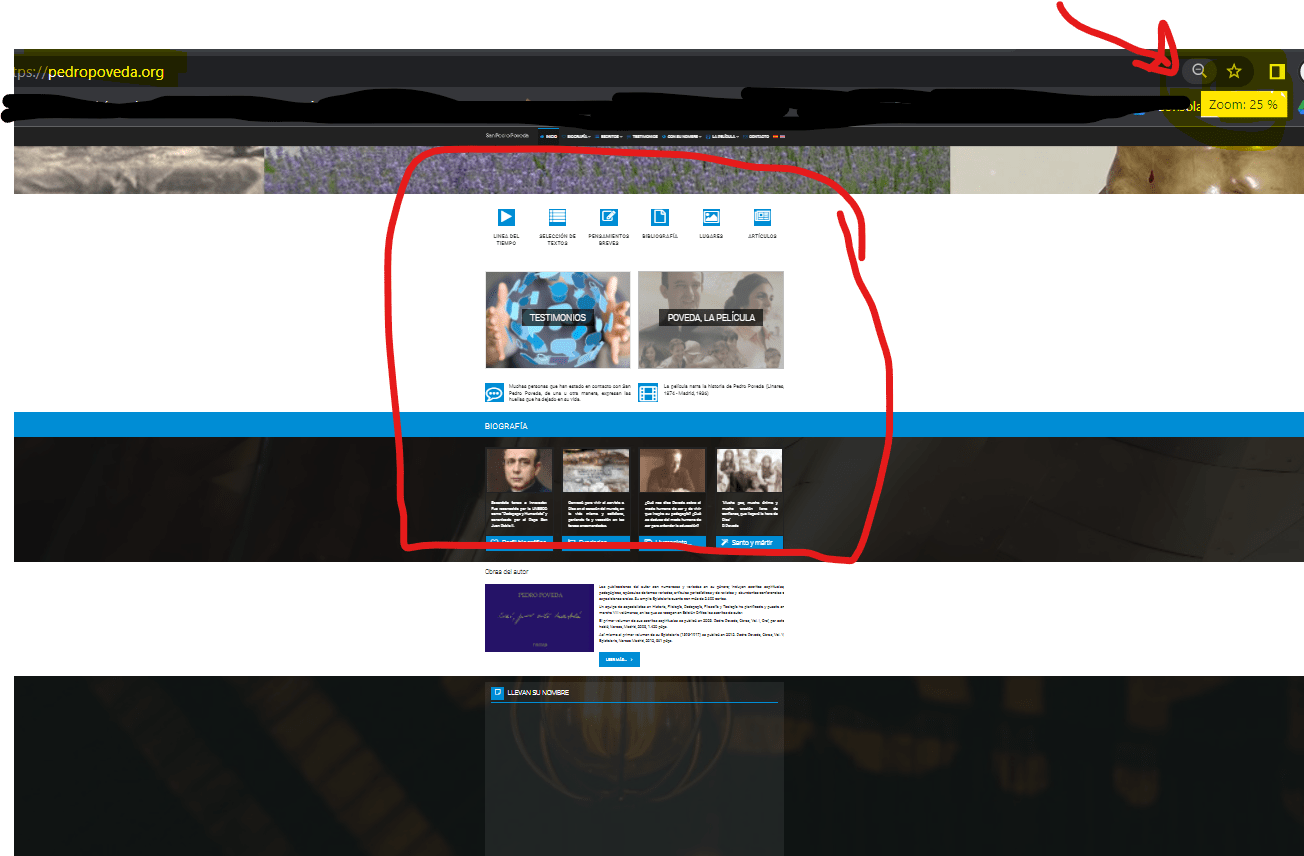Open the Pensamientos Breves edit icon
This screenshot has width=1304, height=856.
[x=608, y=217]
